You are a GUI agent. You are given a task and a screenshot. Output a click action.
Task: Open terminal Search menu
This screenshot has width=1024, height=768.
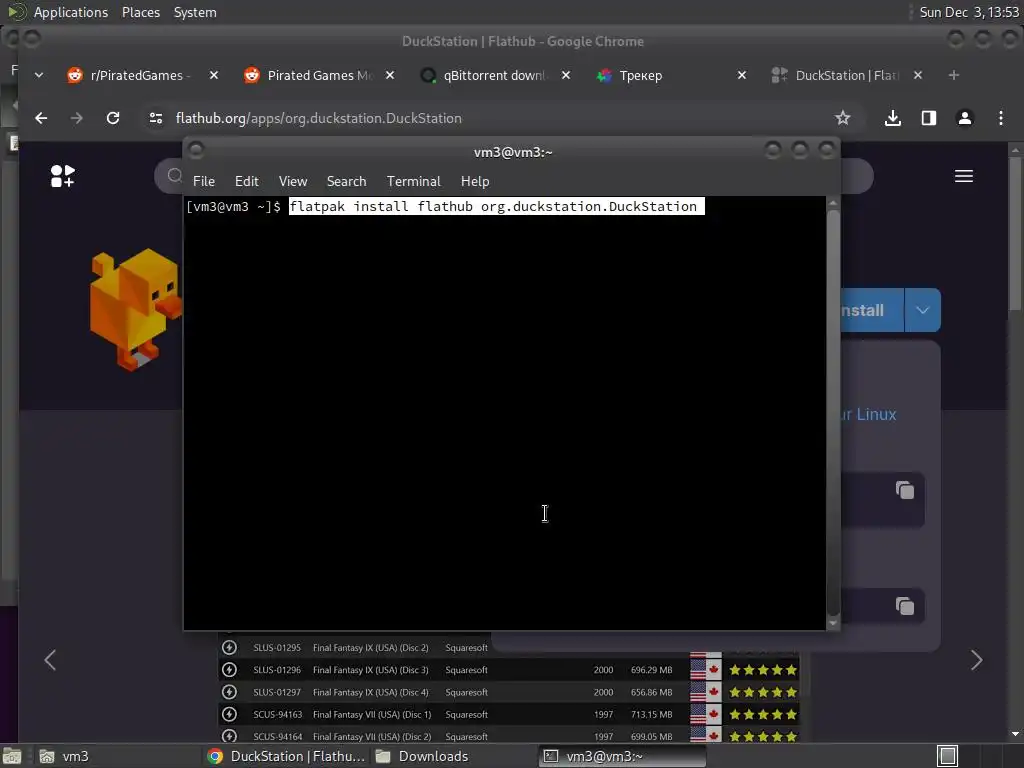tap(346, 182)
